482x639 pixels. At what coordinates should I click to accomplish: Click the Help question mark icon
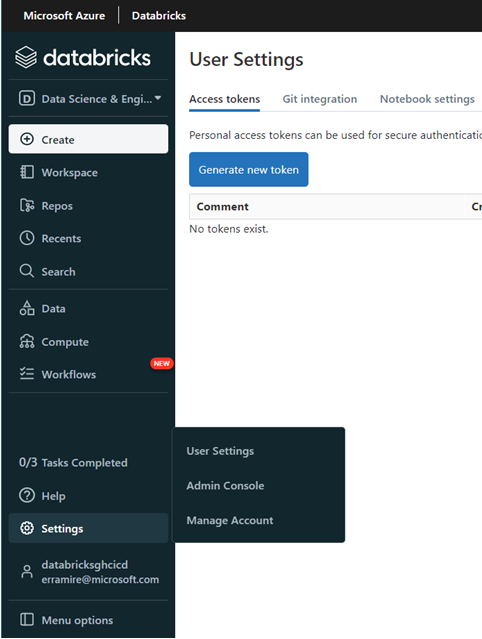[x=27, y=496]
